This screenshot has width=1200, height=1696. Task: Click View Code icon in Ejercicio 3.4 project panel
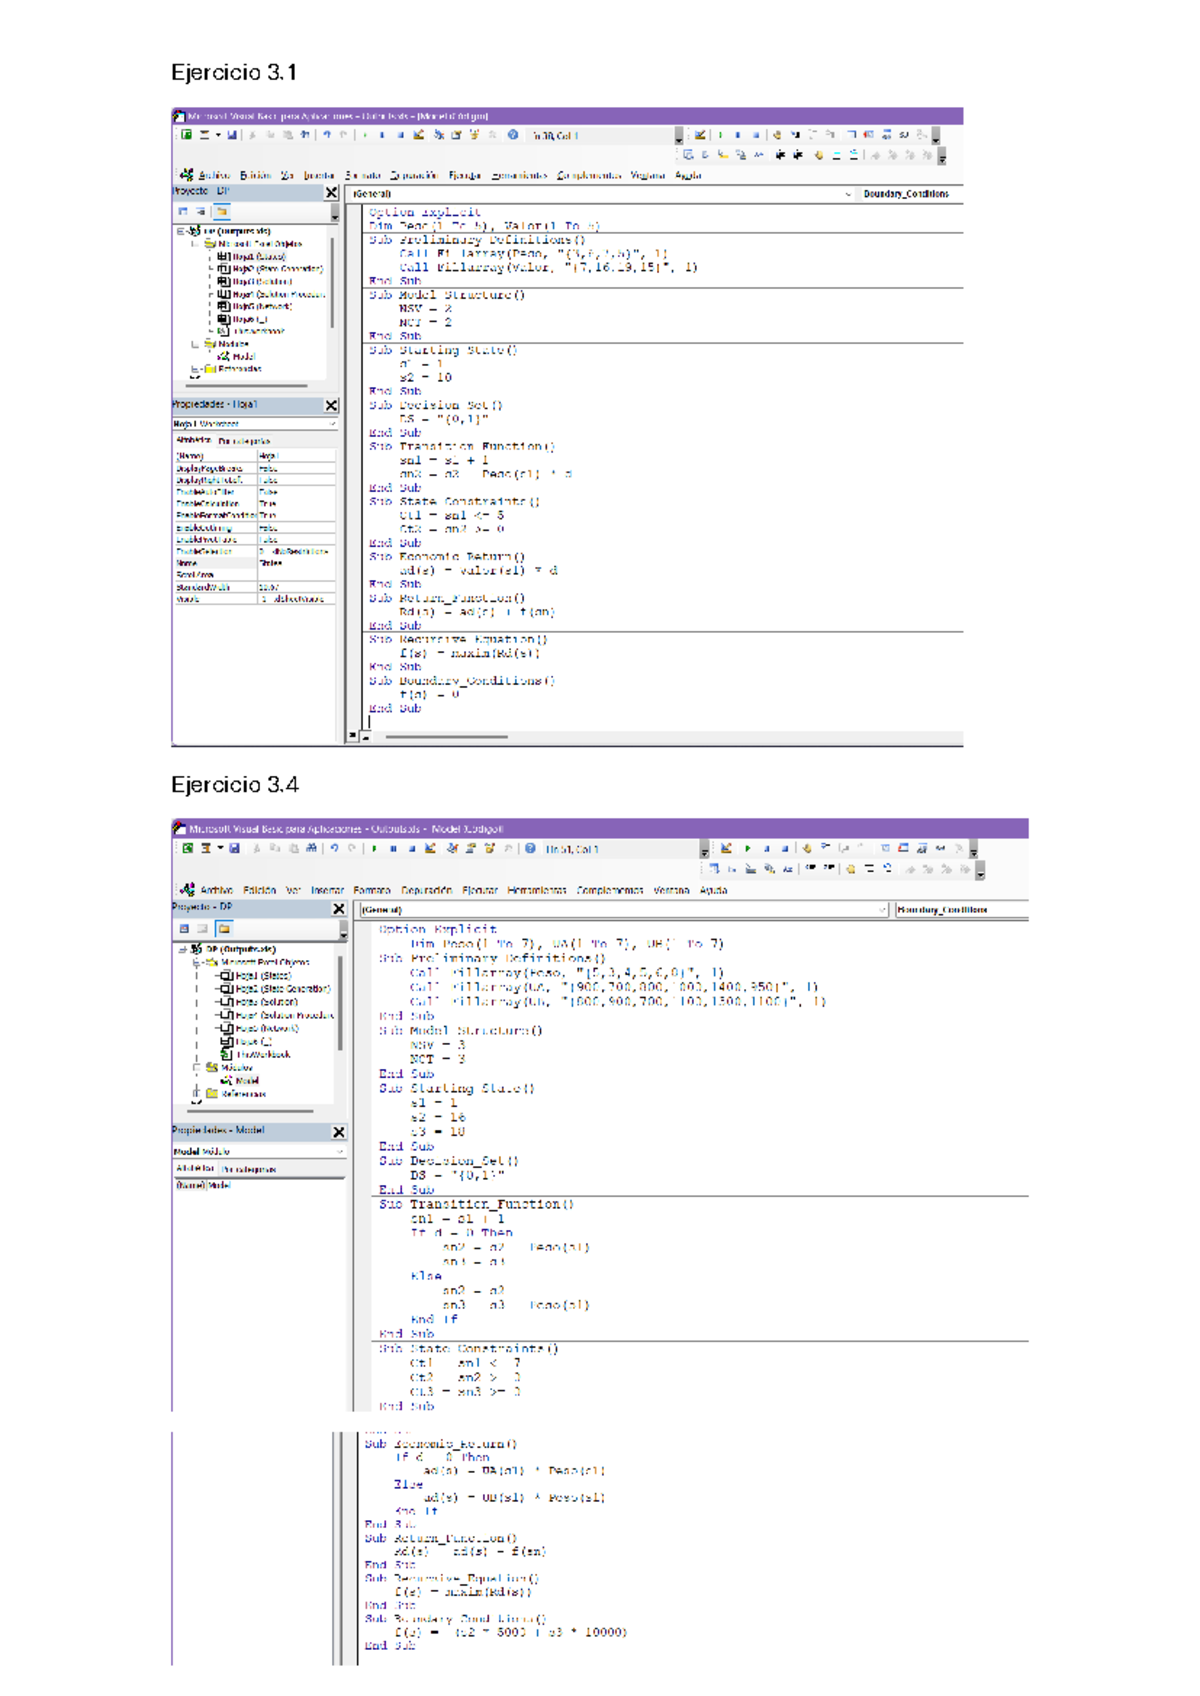184,929
